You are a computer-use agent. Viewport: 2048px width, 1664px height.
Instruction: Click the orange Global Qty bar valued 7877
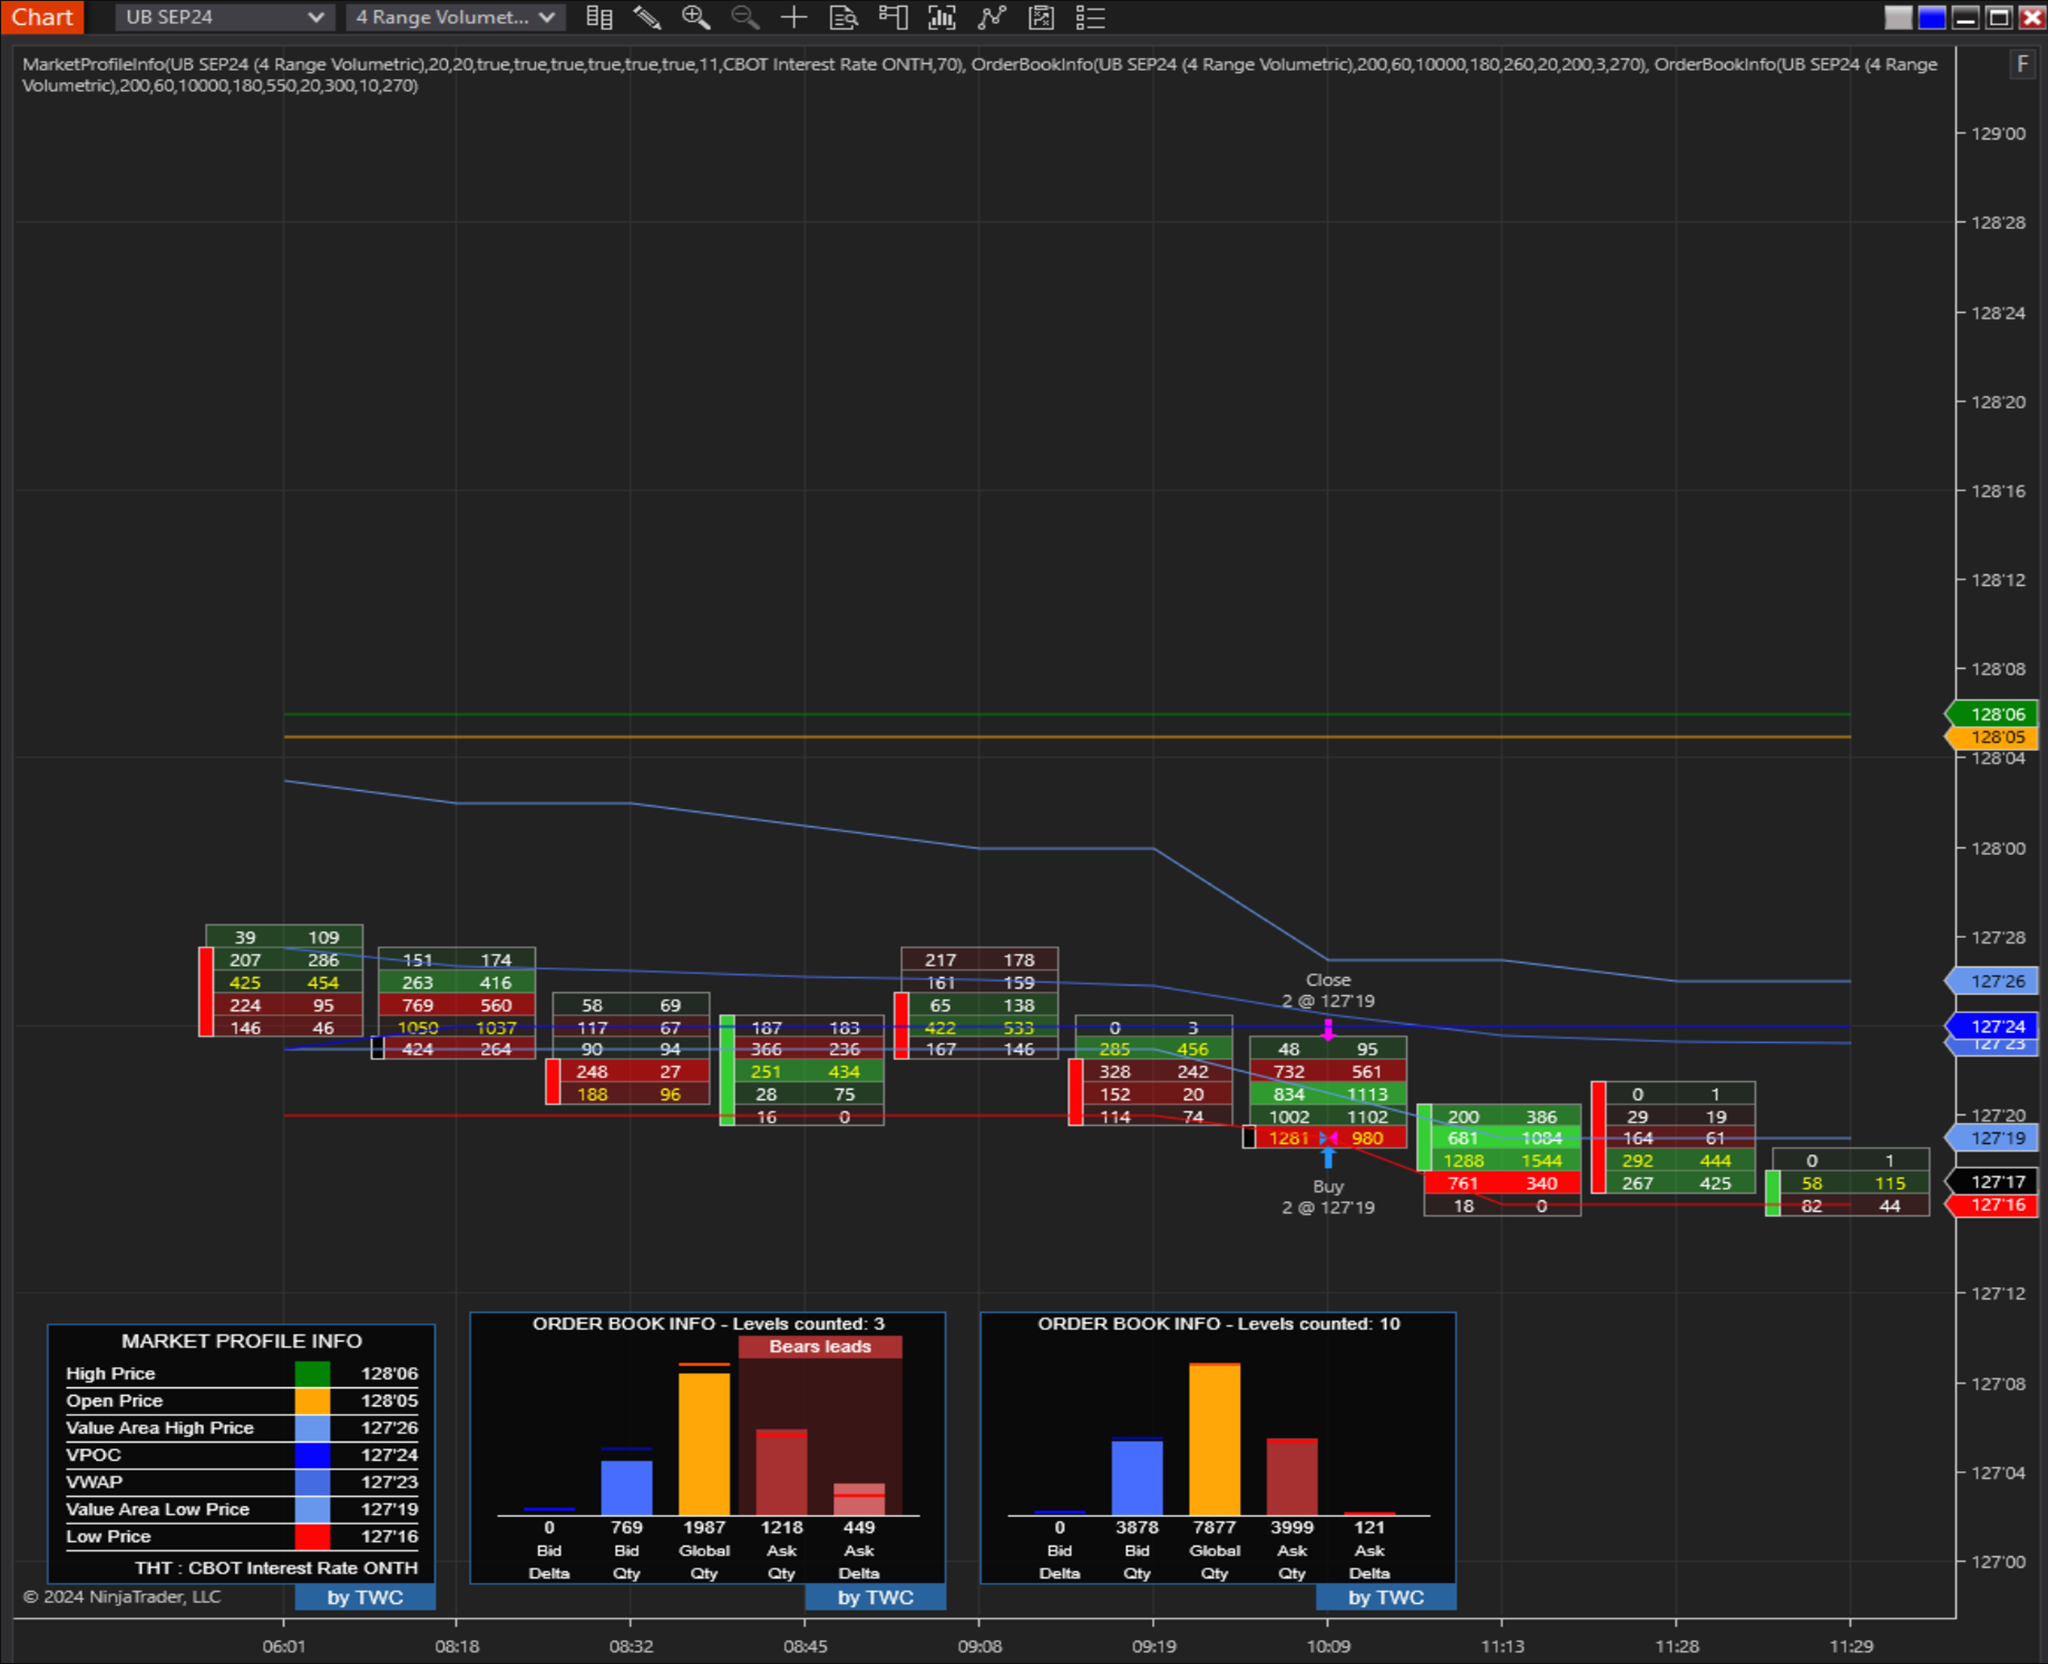pyautogui.click(x=1214, y=1440)
